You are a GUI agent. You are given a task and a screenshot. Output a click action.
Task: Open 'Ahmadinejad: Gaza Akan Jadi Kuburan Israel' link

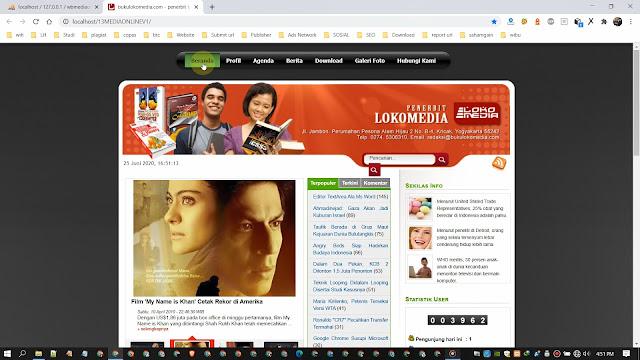(350, 211)
